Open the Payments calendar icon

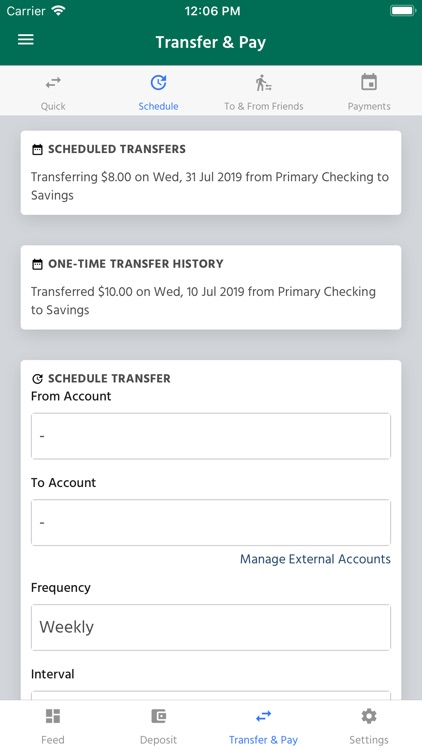369,82
